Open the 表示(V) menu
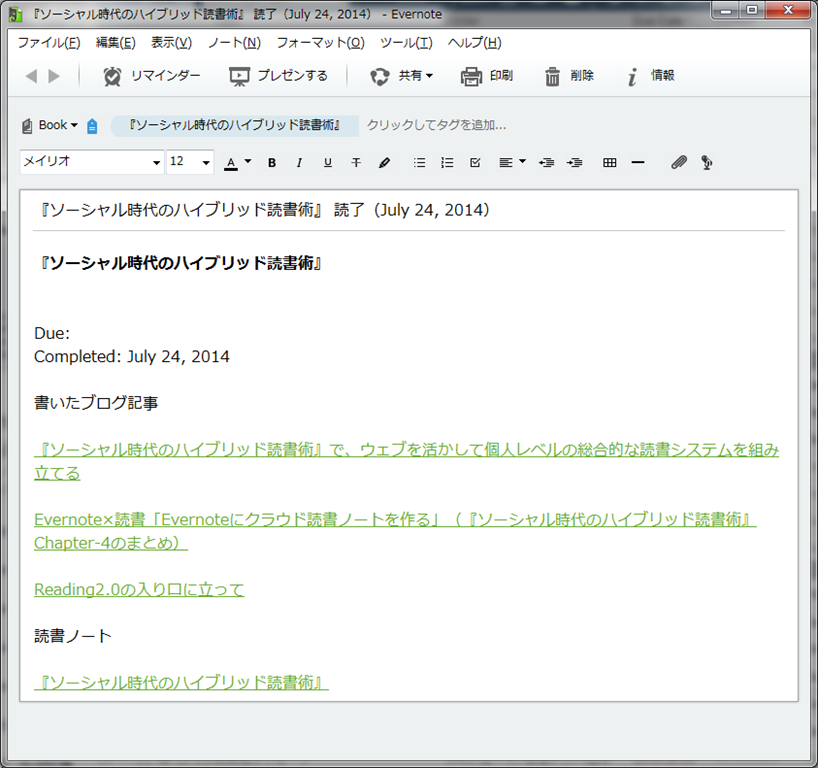Screen dimensions: 818x768 click(x=171, y=43)
